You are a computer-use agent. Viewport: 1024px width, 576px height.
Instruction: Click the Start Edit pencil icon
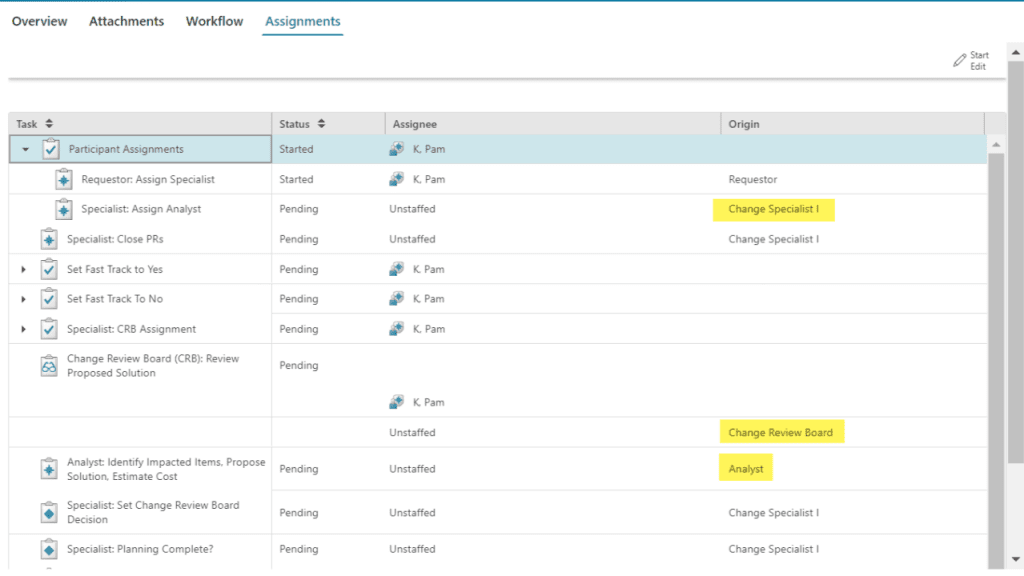960,61
